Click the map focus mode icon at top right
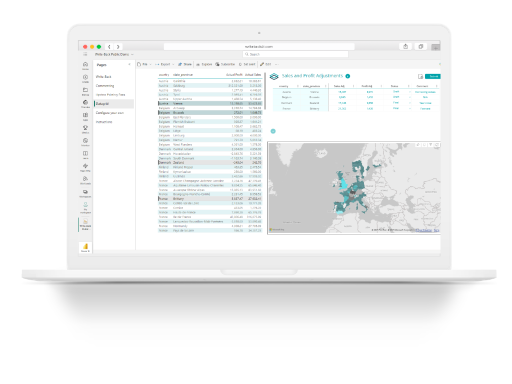This screenshot has height=384, width=512. click(x=437, y=145)
